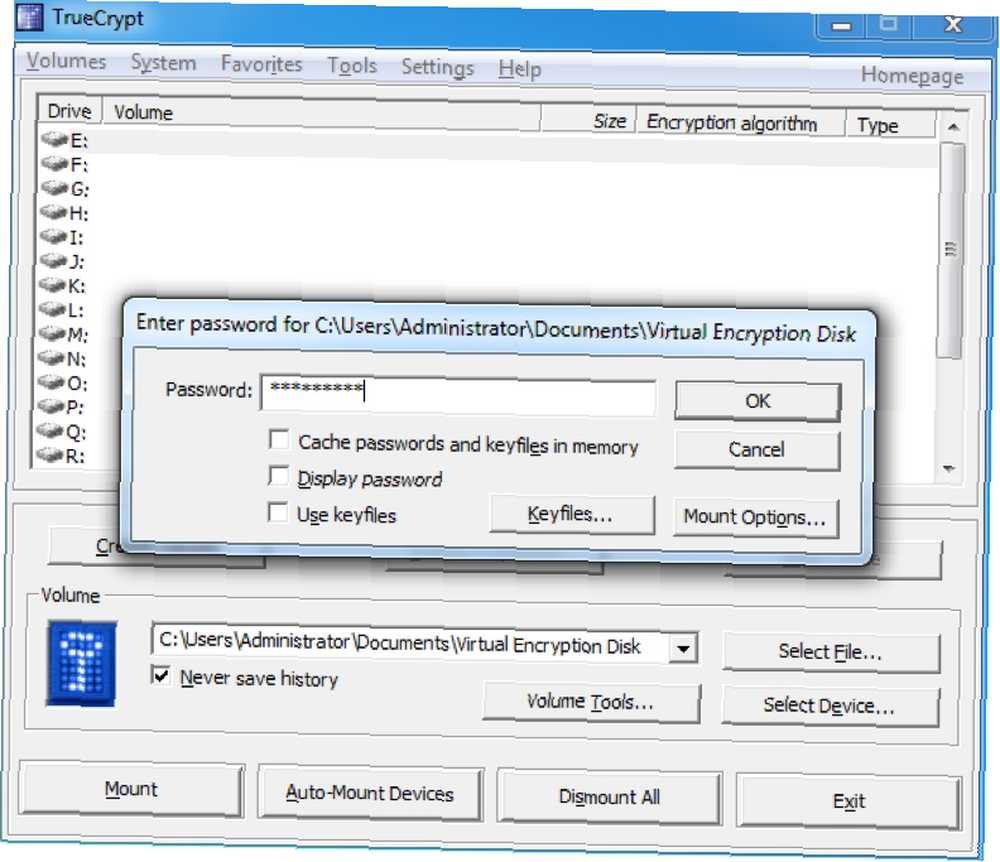Select the J: drive icon
1000x862 pixels.
[54, 261]
